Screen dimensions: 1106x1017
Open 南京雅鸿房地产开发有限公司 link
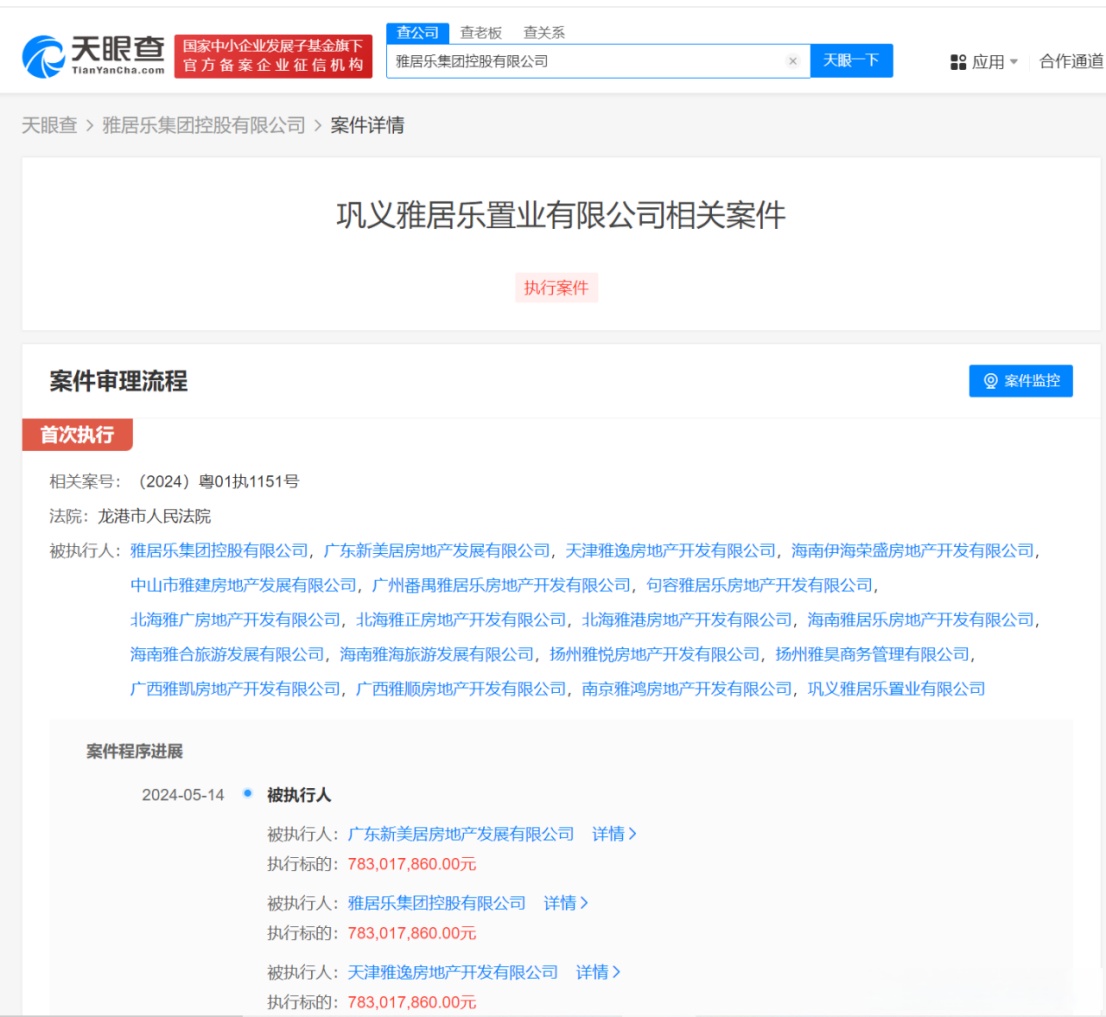[686, 689]
